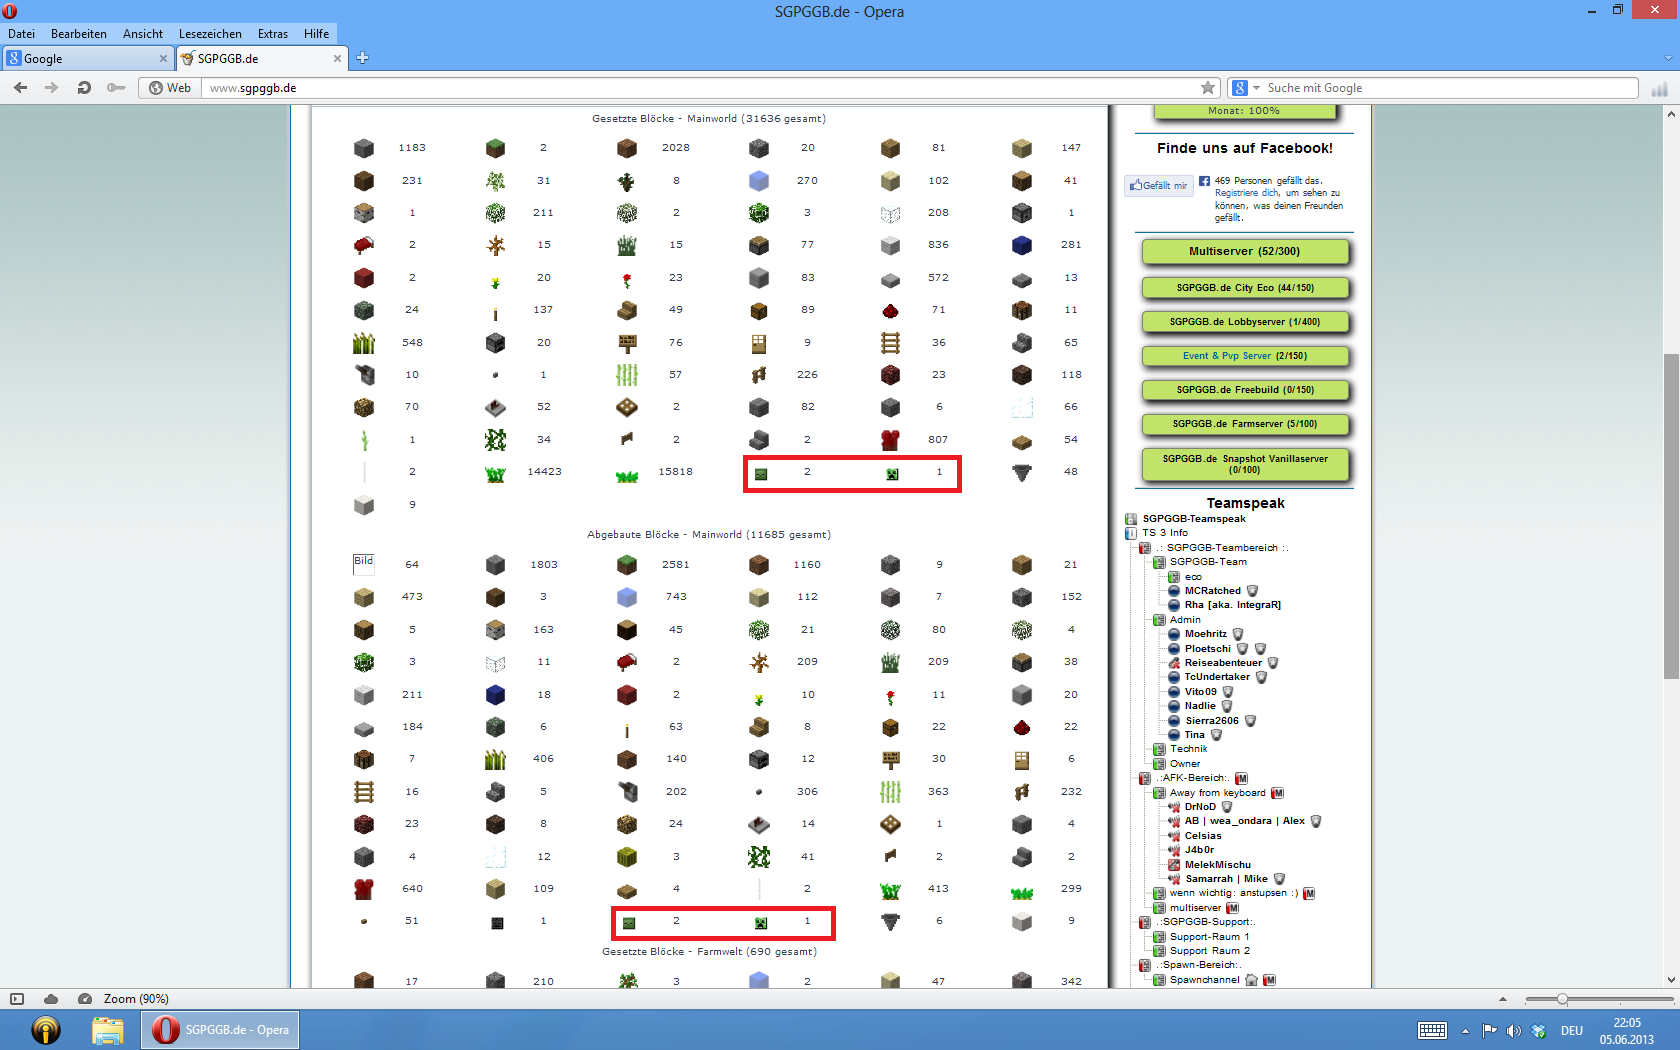Click the zoom slider in status bar

(1562, 999)
